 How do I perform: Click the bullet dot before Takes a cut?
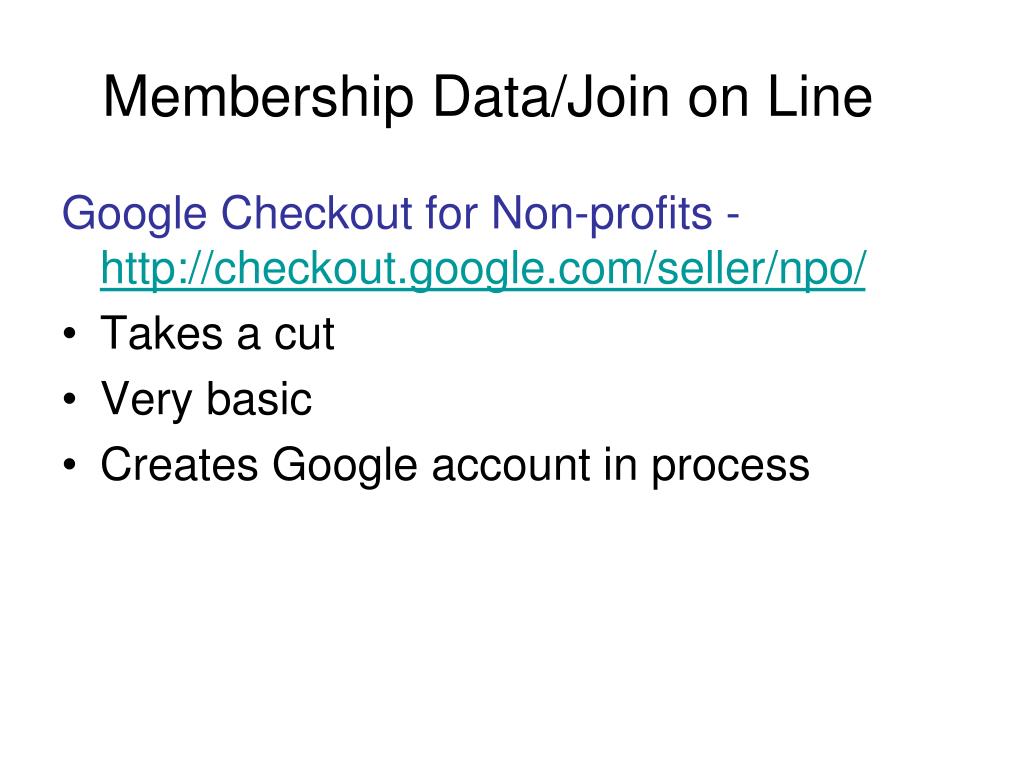[x=70, y=334]
